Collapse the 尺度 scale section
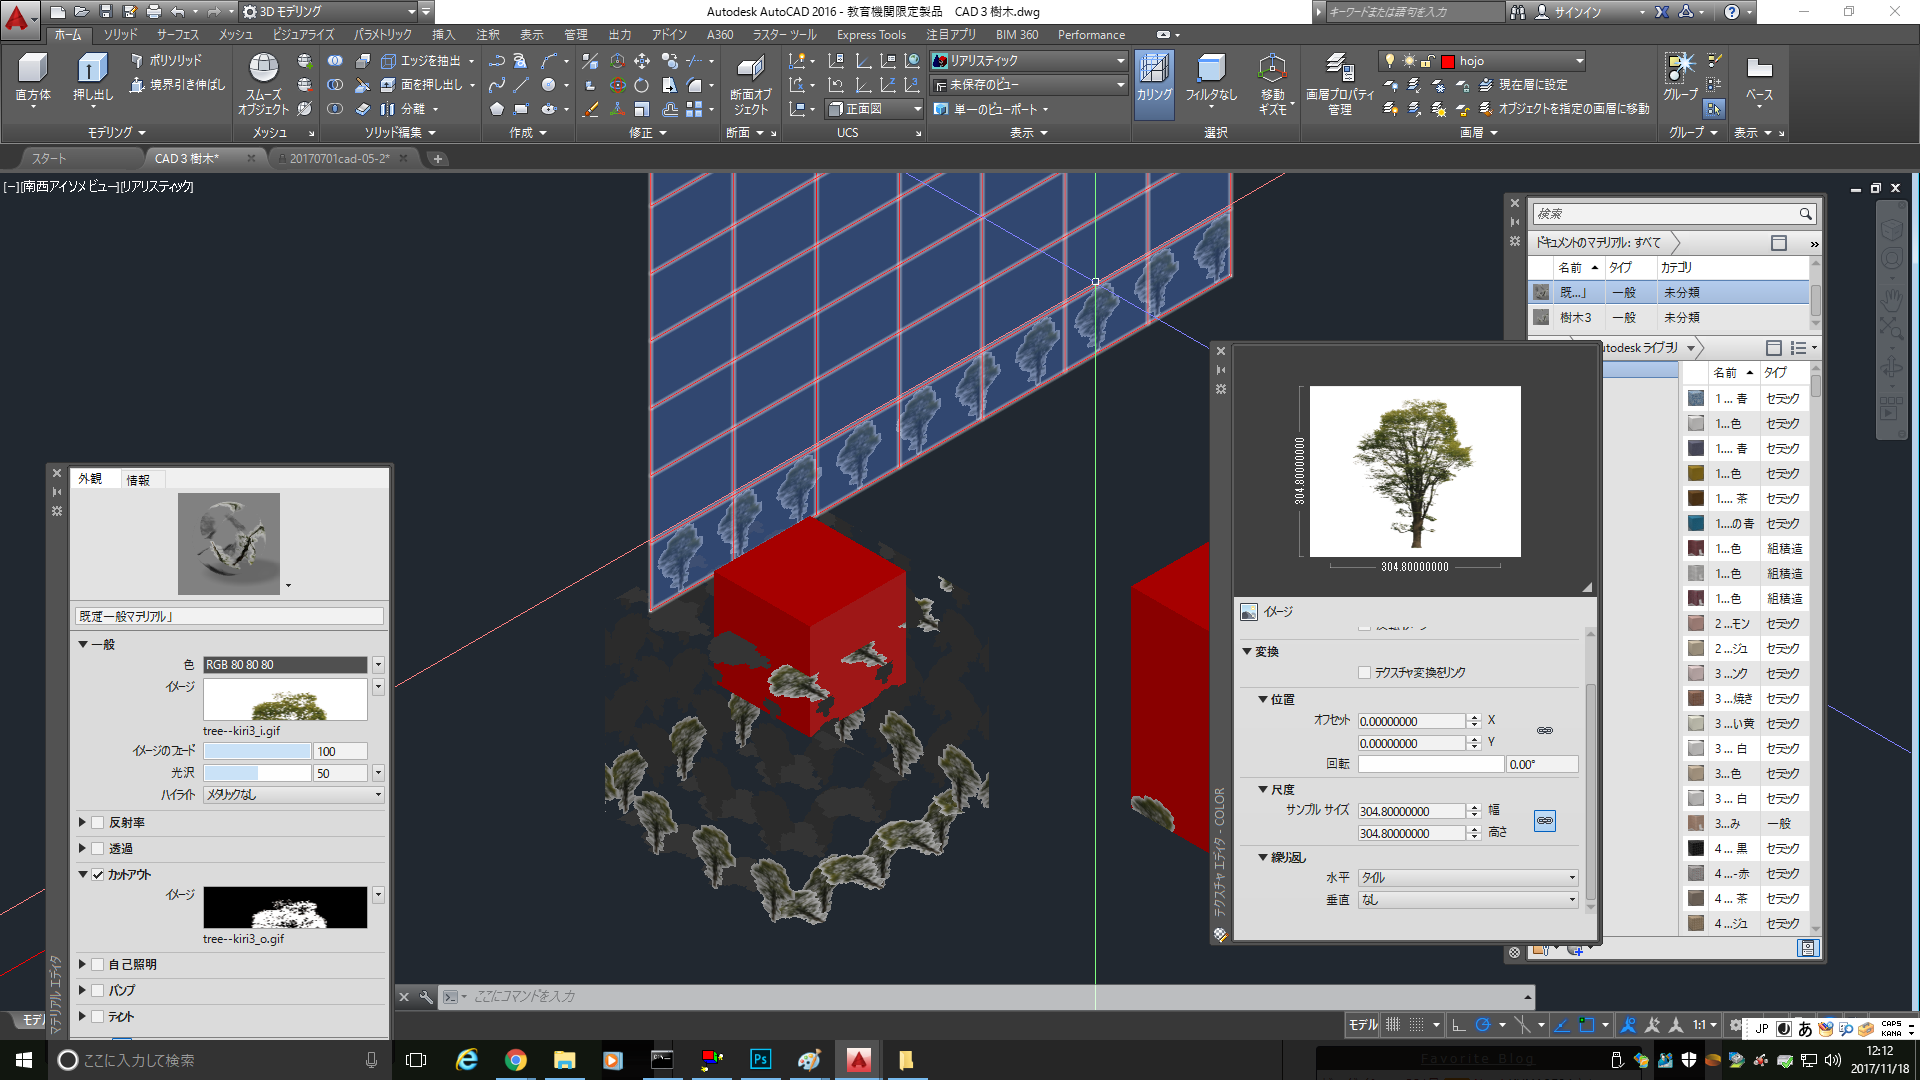The image size is (1920, 1080). point(1263,789)
